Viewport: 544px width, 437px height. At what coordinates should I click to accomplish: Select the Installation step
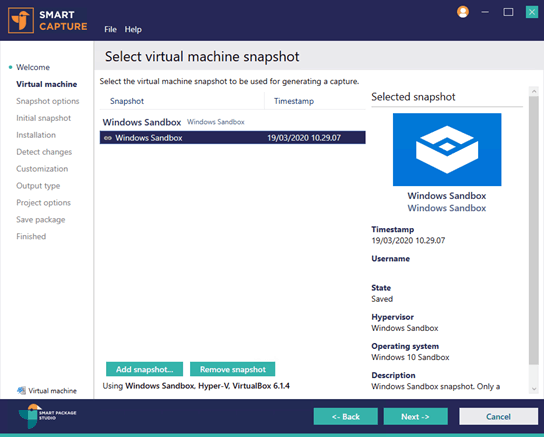coord(36,135)
